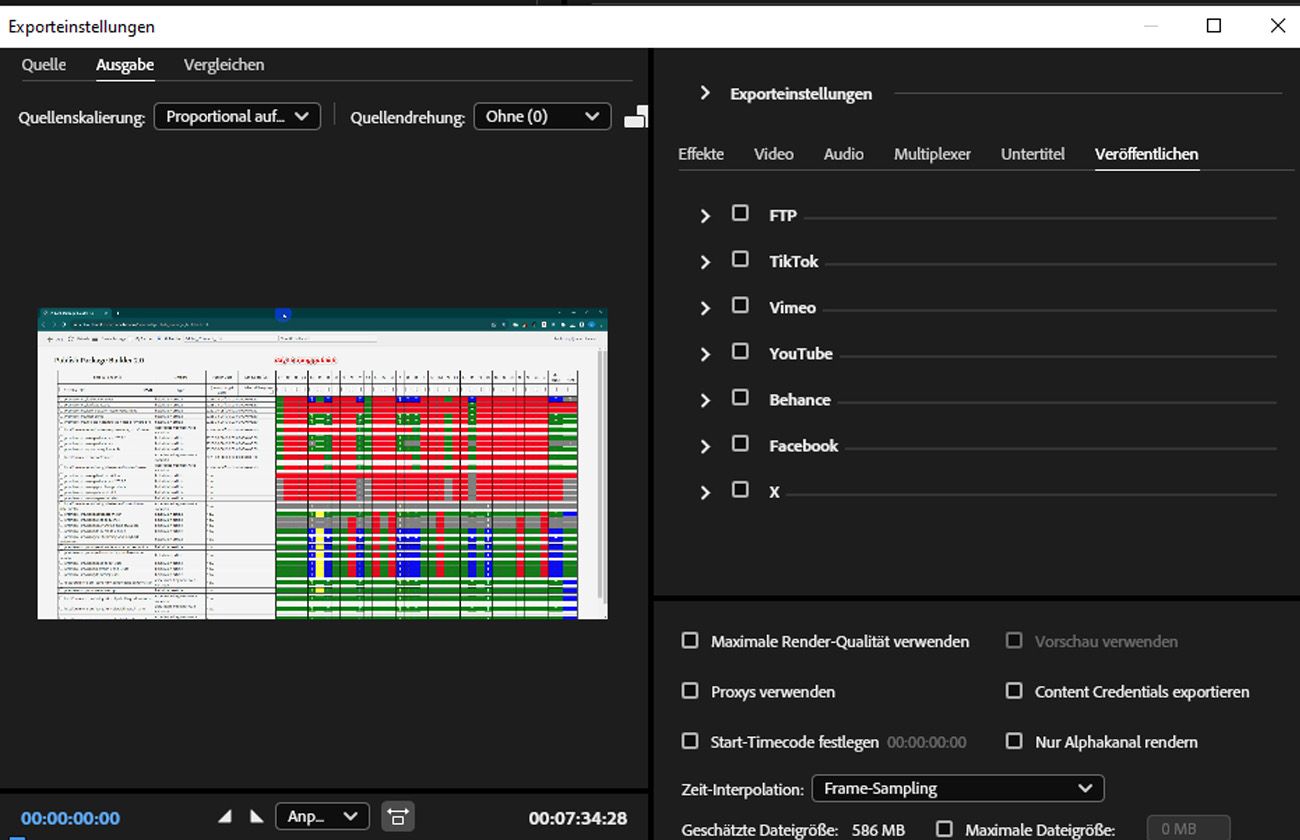
Task: Switch to the Multiplexer tab
Action: pos(932,154)
